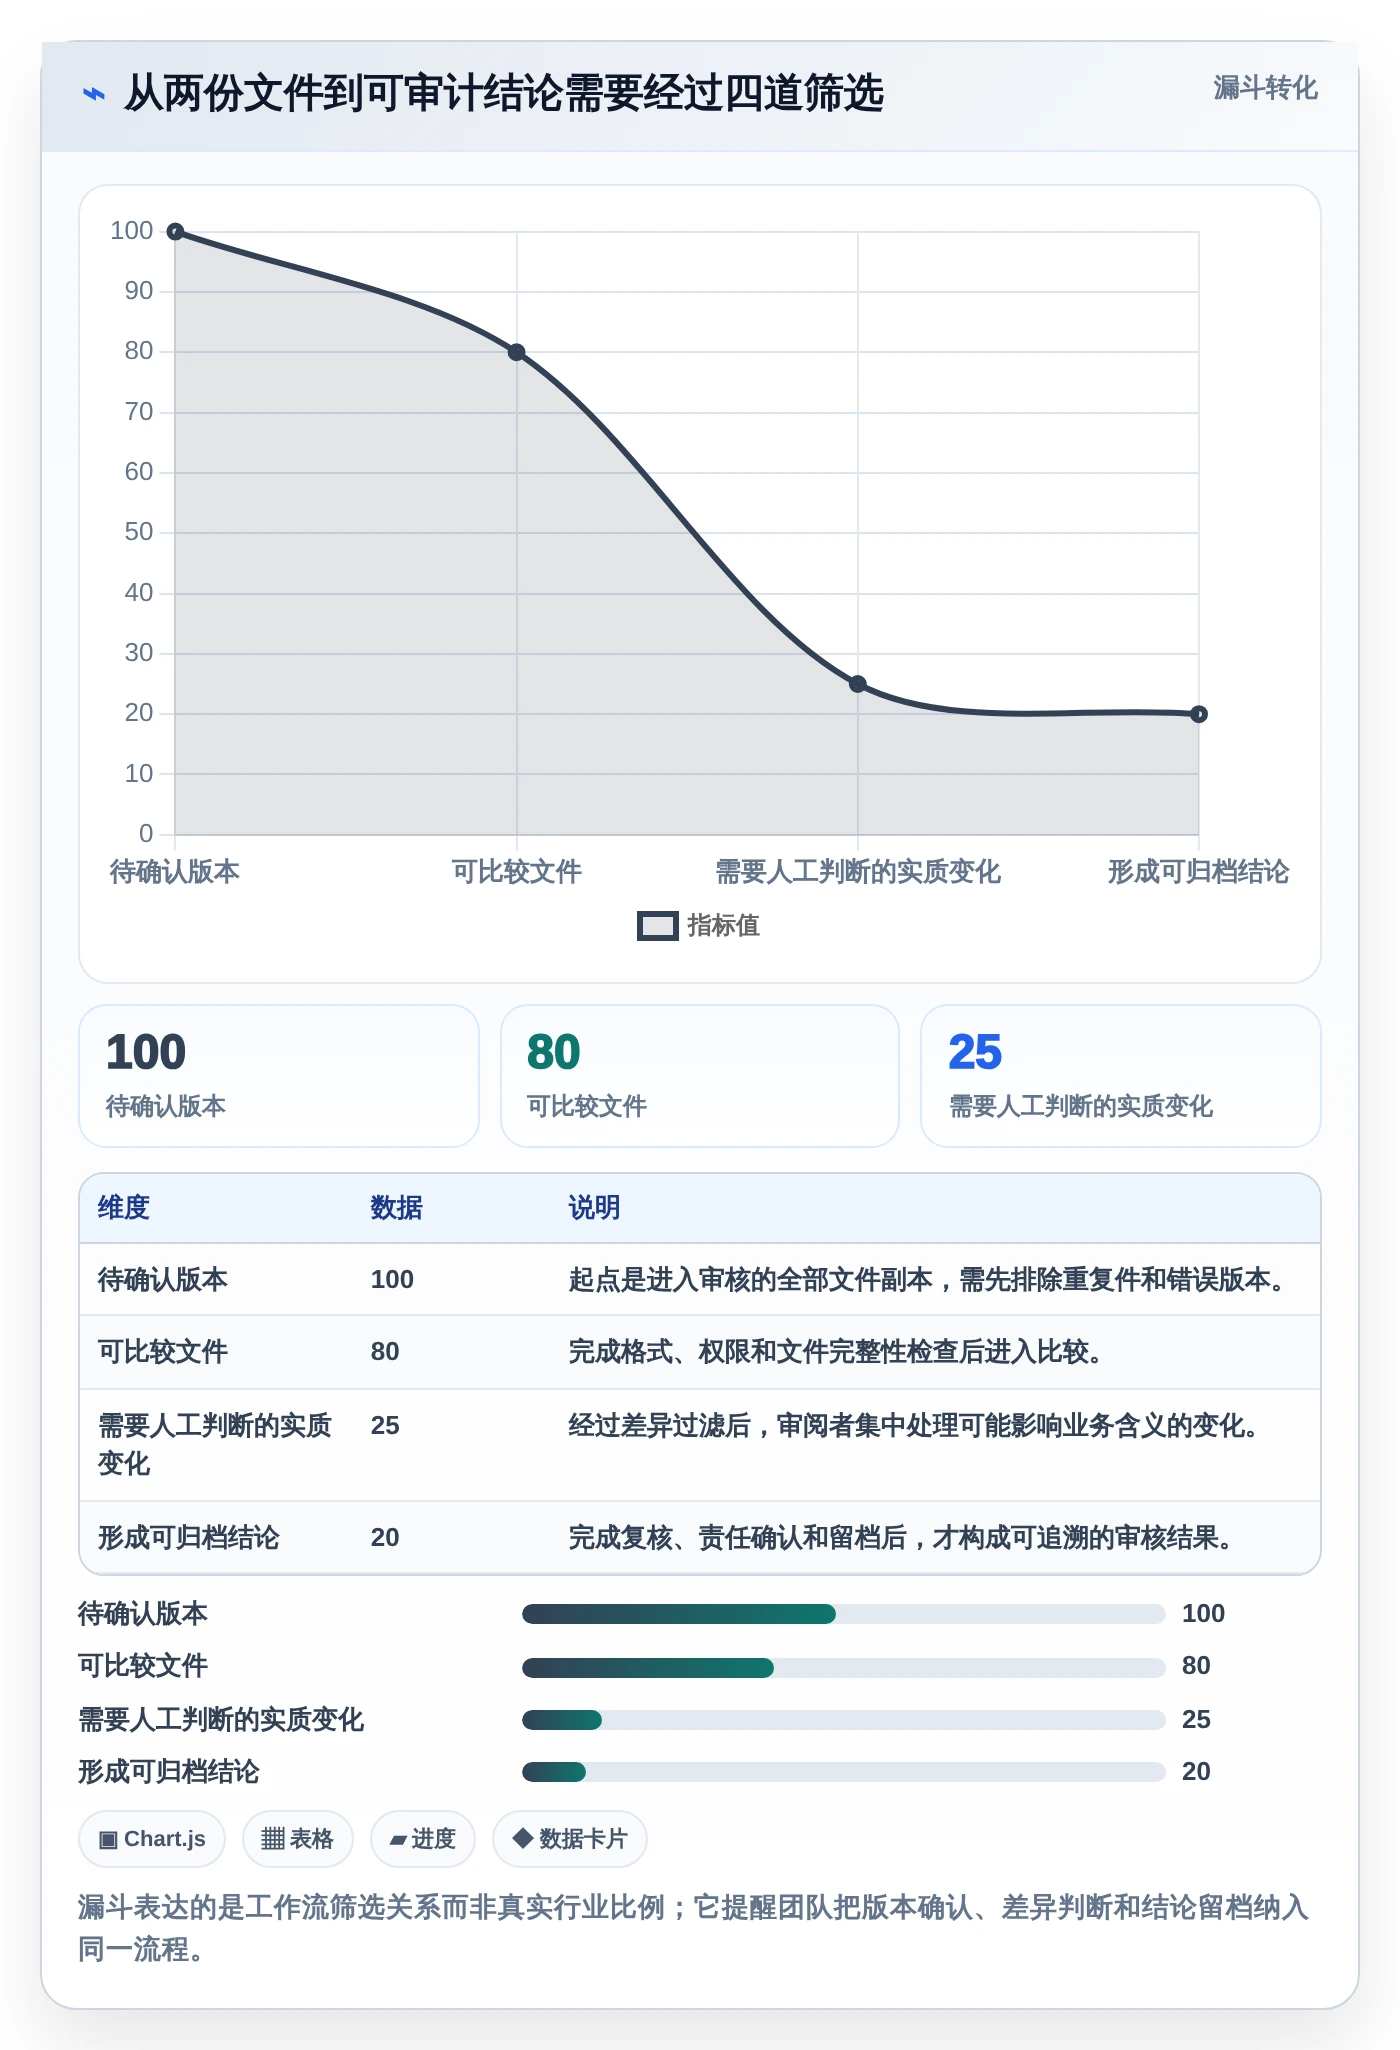
Task: Click the data point at 需要人工判断的实质变化
Action: 858,684
